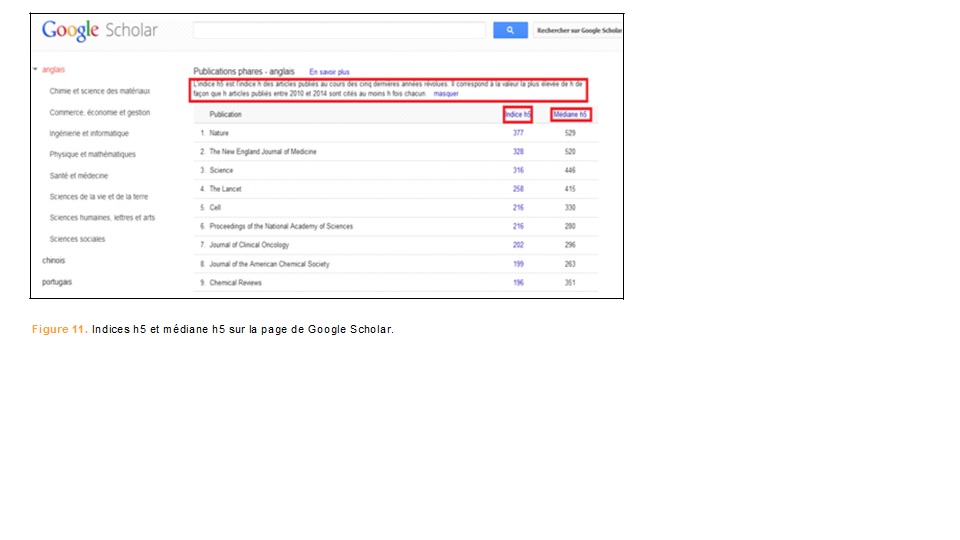Open Journal of Clinical Oncology h5-index 202
This screenshot has width=960, height=540.
coord(518,245)
